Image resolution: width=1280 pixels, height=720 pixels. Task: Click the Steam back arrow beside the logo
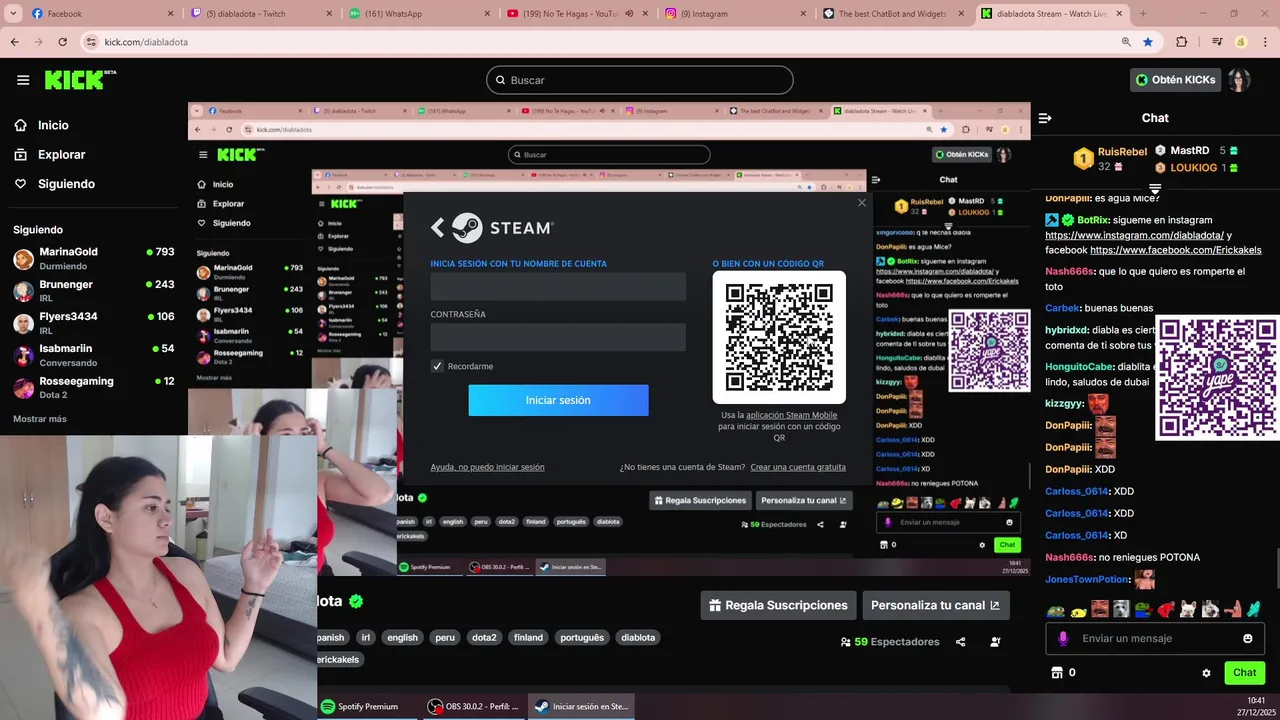coord(437,228)
